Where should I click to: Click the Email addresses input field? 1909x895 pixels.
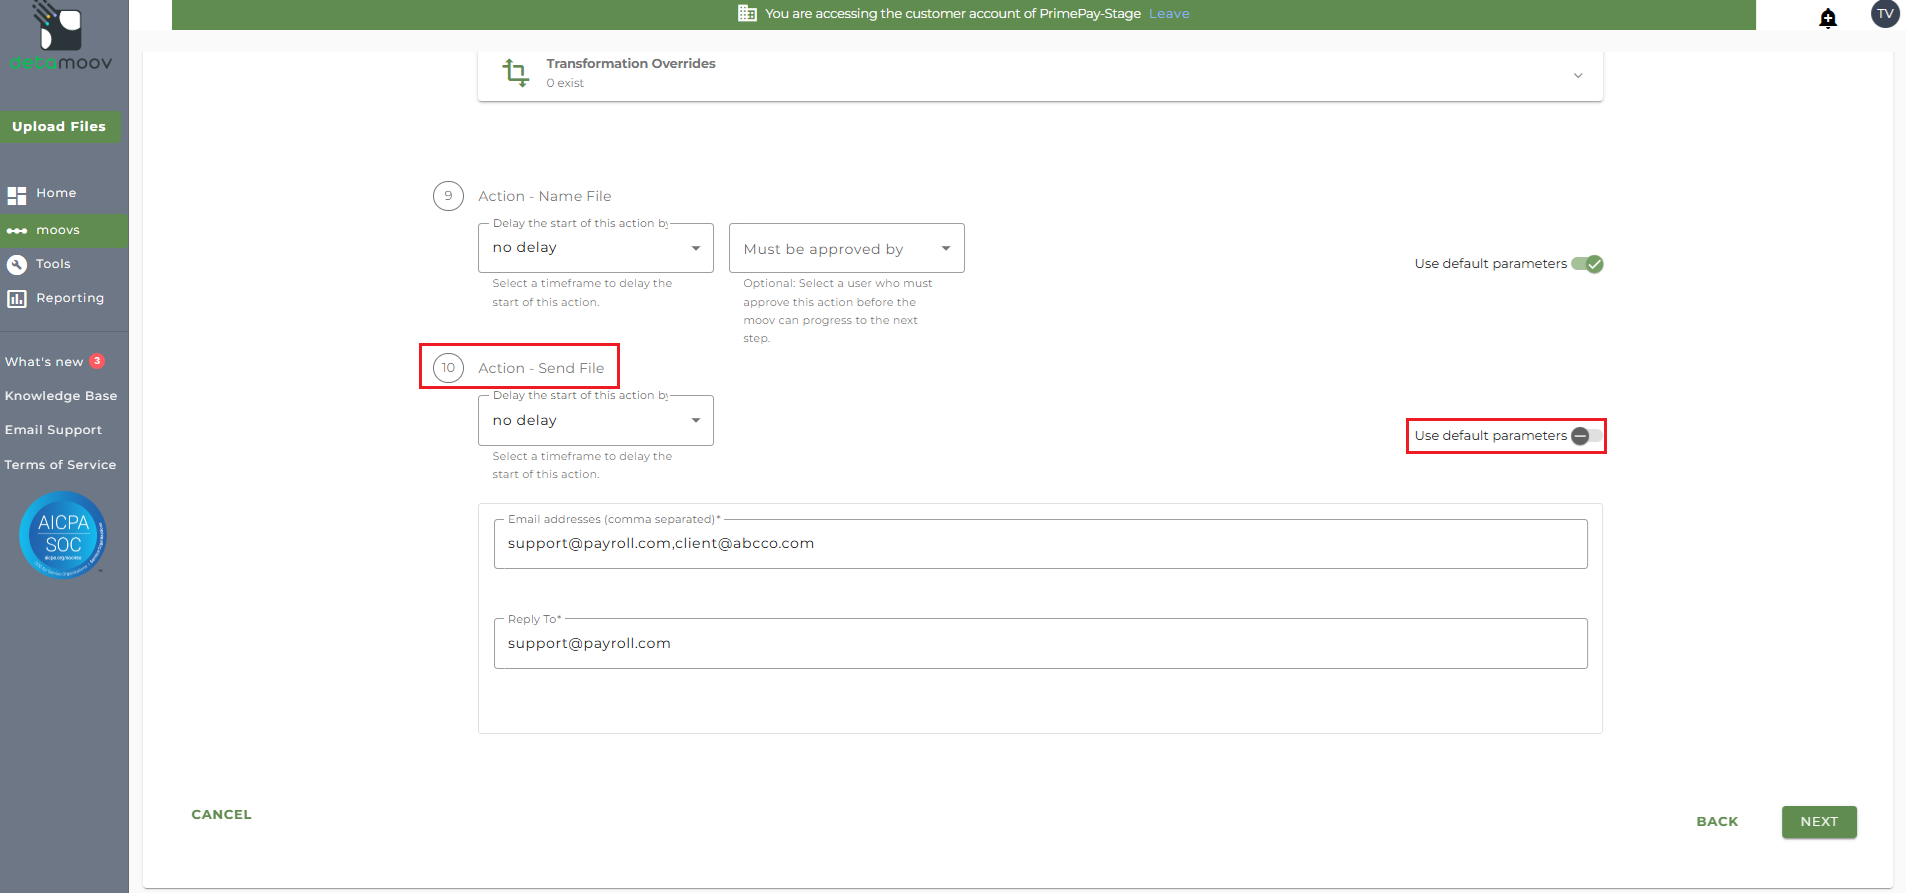pos(1040,544)
